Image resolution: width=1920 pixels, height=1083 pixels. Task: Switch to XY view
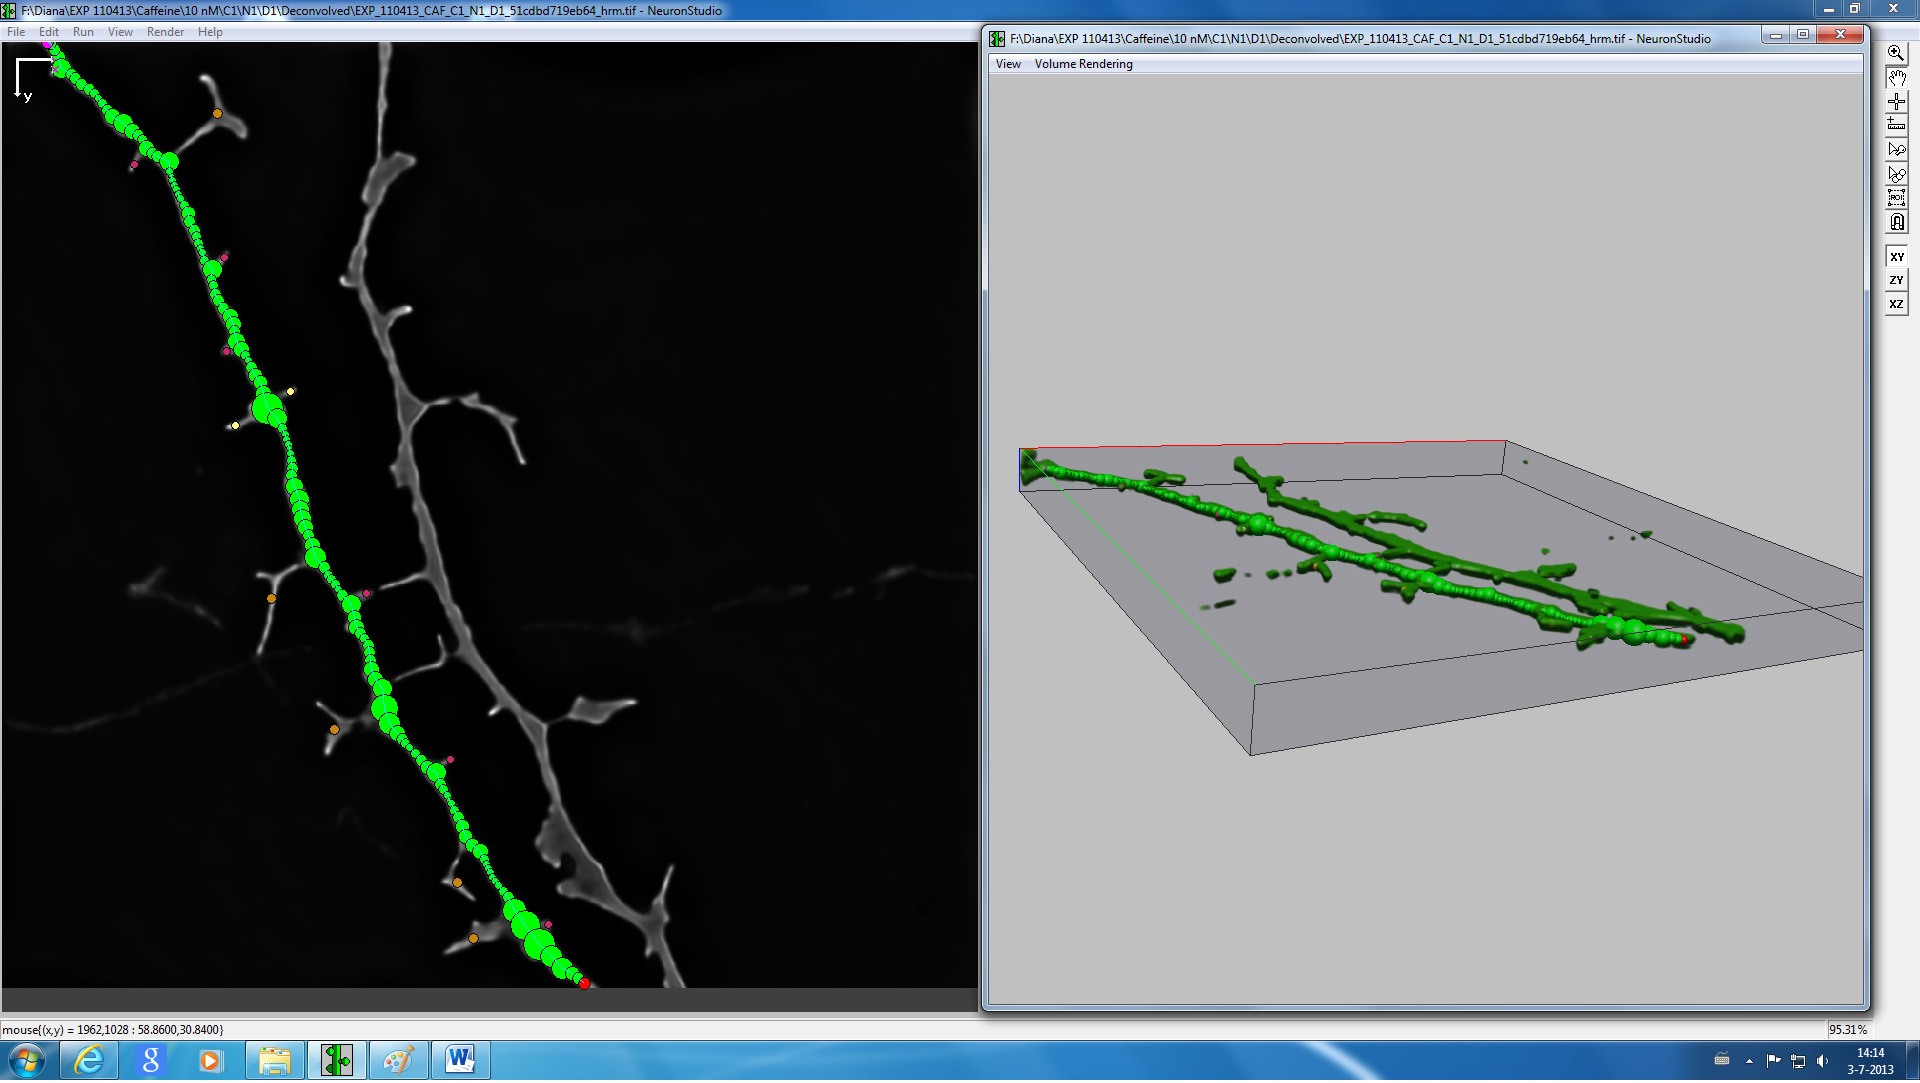(1896, 257)
